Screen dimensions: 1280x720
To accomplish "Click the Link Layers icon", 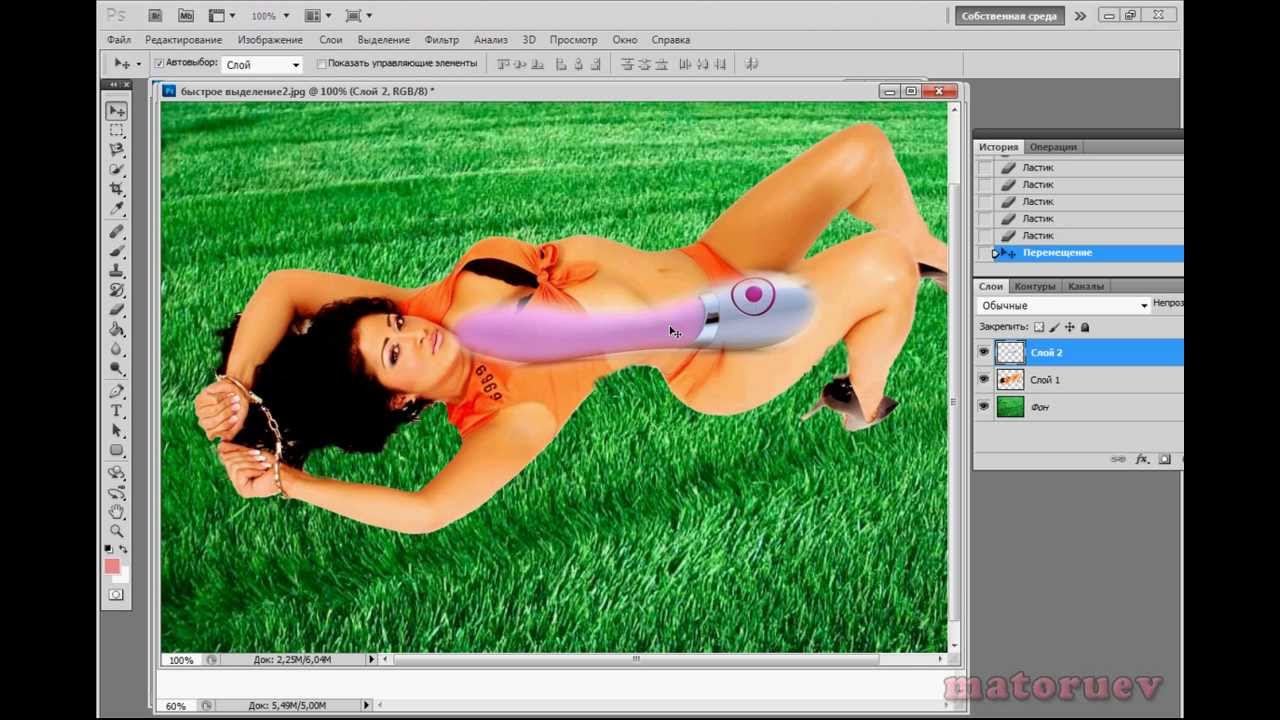I will click(x=1119, y=459).
